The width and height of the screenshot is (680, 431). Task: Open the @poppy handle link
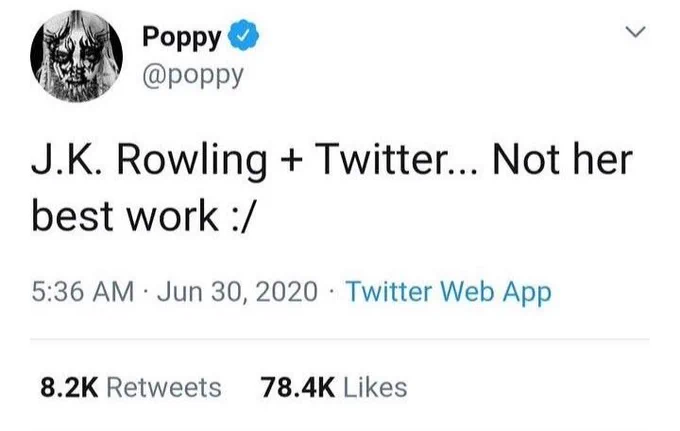point(193,75)
